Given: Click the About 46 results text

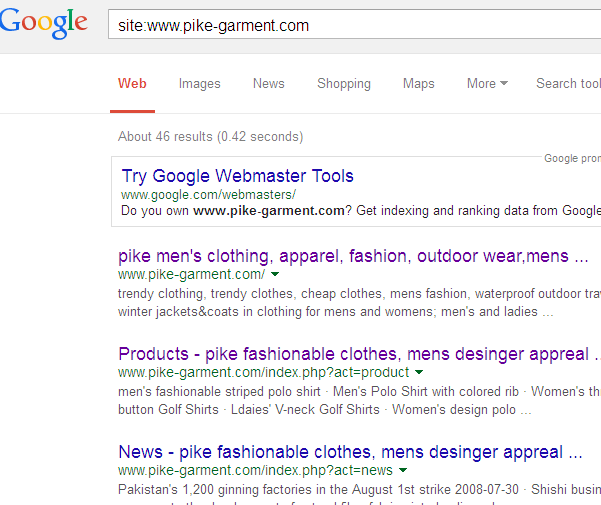Looking at the screenshot, I should 210,136.
